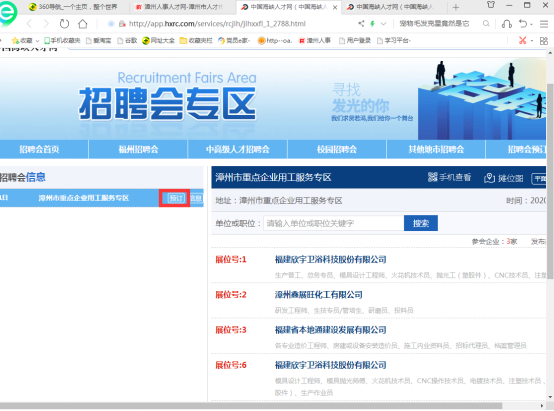This screenshot has width=554, height=411.
Task: Open the 党员e家 bookmark
Action: 234,41
